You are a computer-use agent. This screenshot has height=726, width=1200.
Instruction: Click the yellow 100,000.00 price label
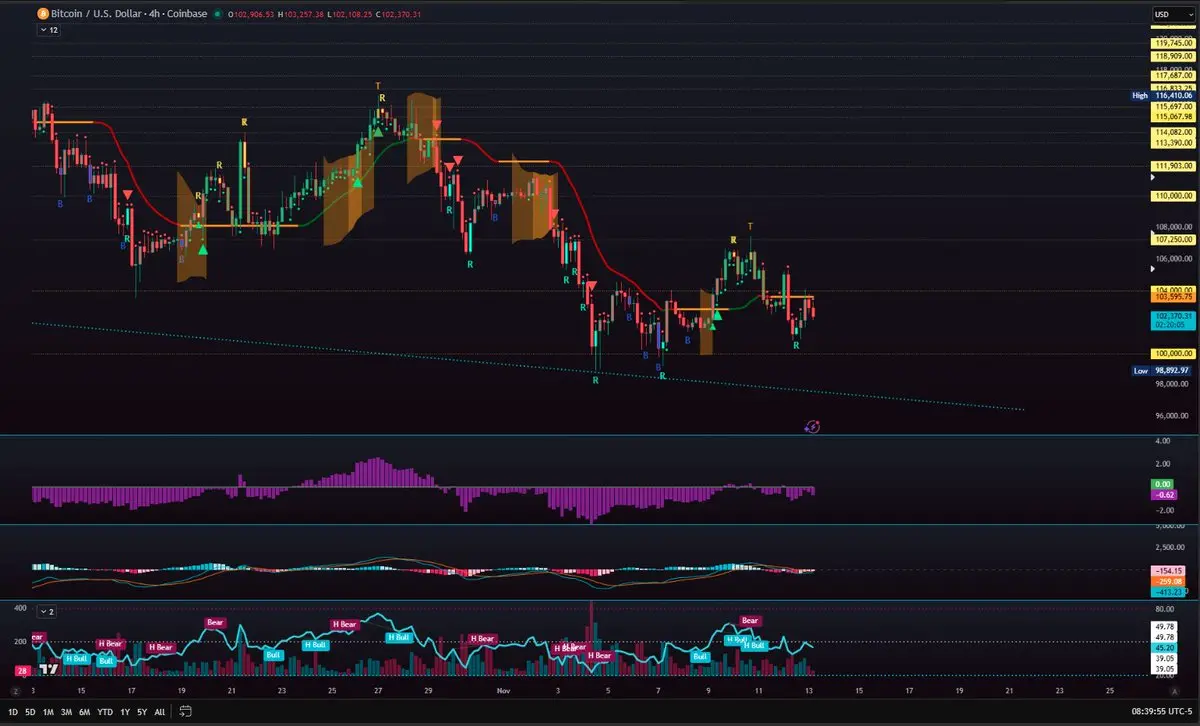(1172, 353)
